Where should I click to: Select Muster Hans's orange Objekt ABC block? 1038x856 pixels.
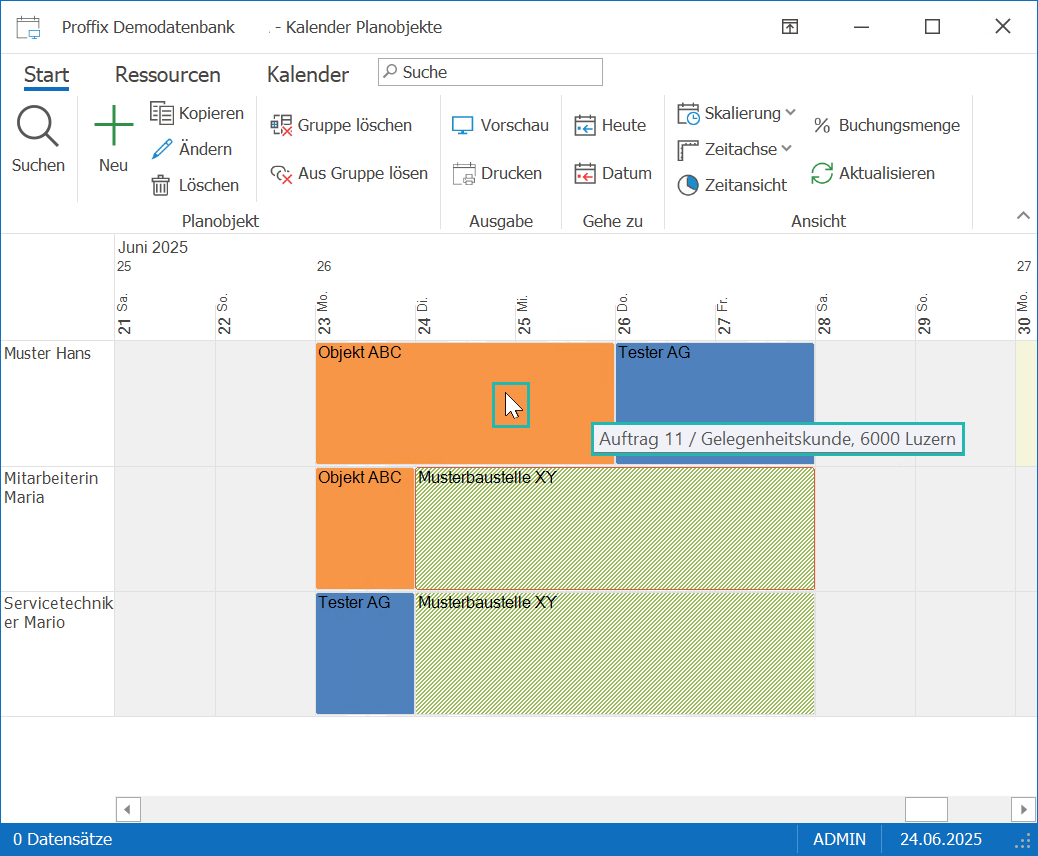pos(465,403)
